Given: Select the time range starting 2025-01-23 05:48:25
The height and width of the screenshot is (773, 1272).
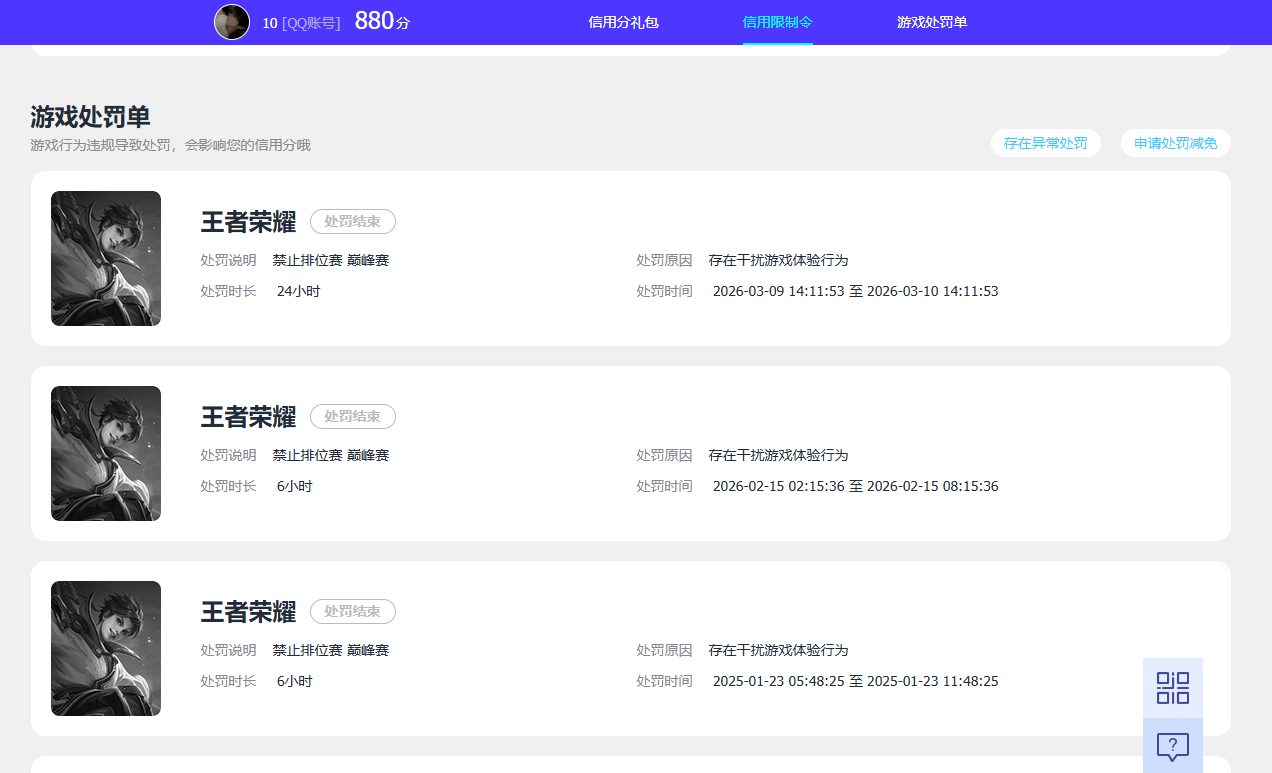Looking at the screenshot, I should [855, 681].
